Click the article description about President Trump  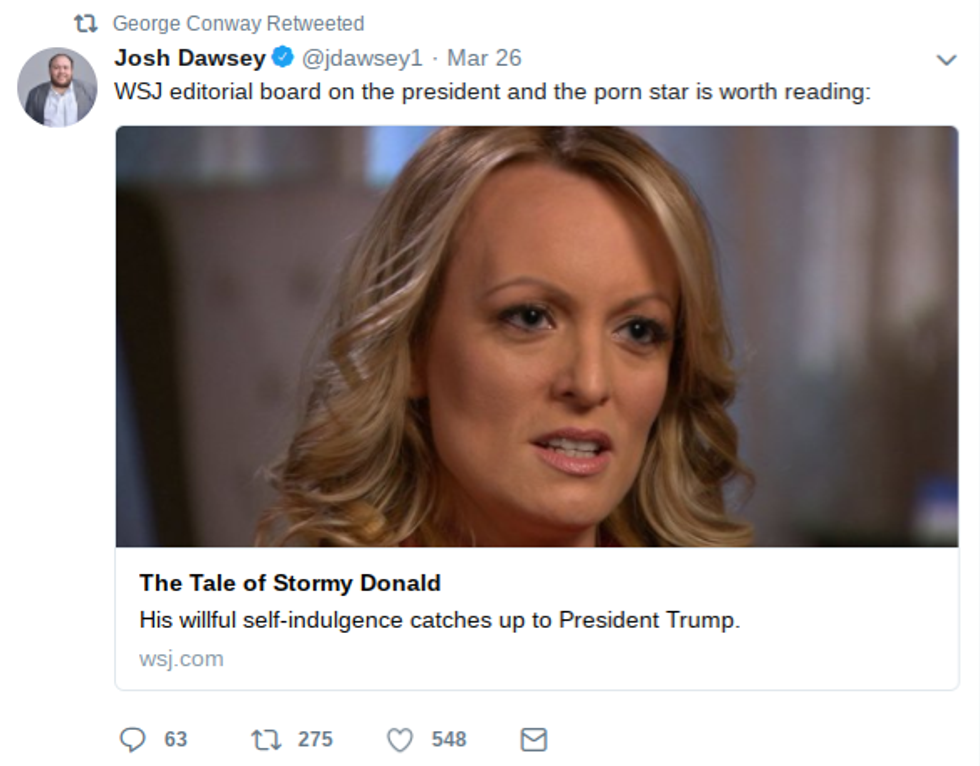point(440,620)
